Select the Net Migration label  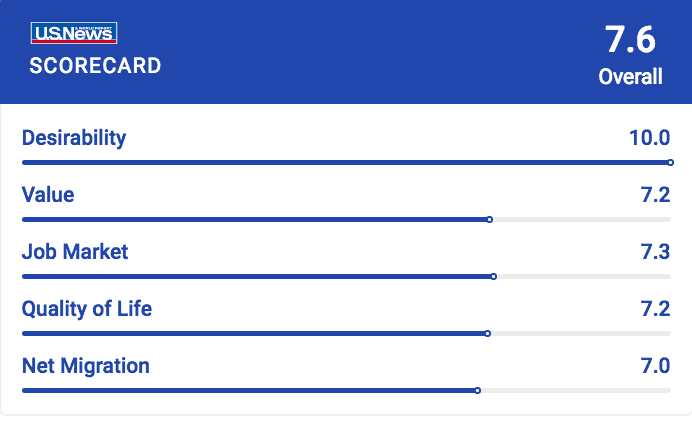(x=86, y=366)
